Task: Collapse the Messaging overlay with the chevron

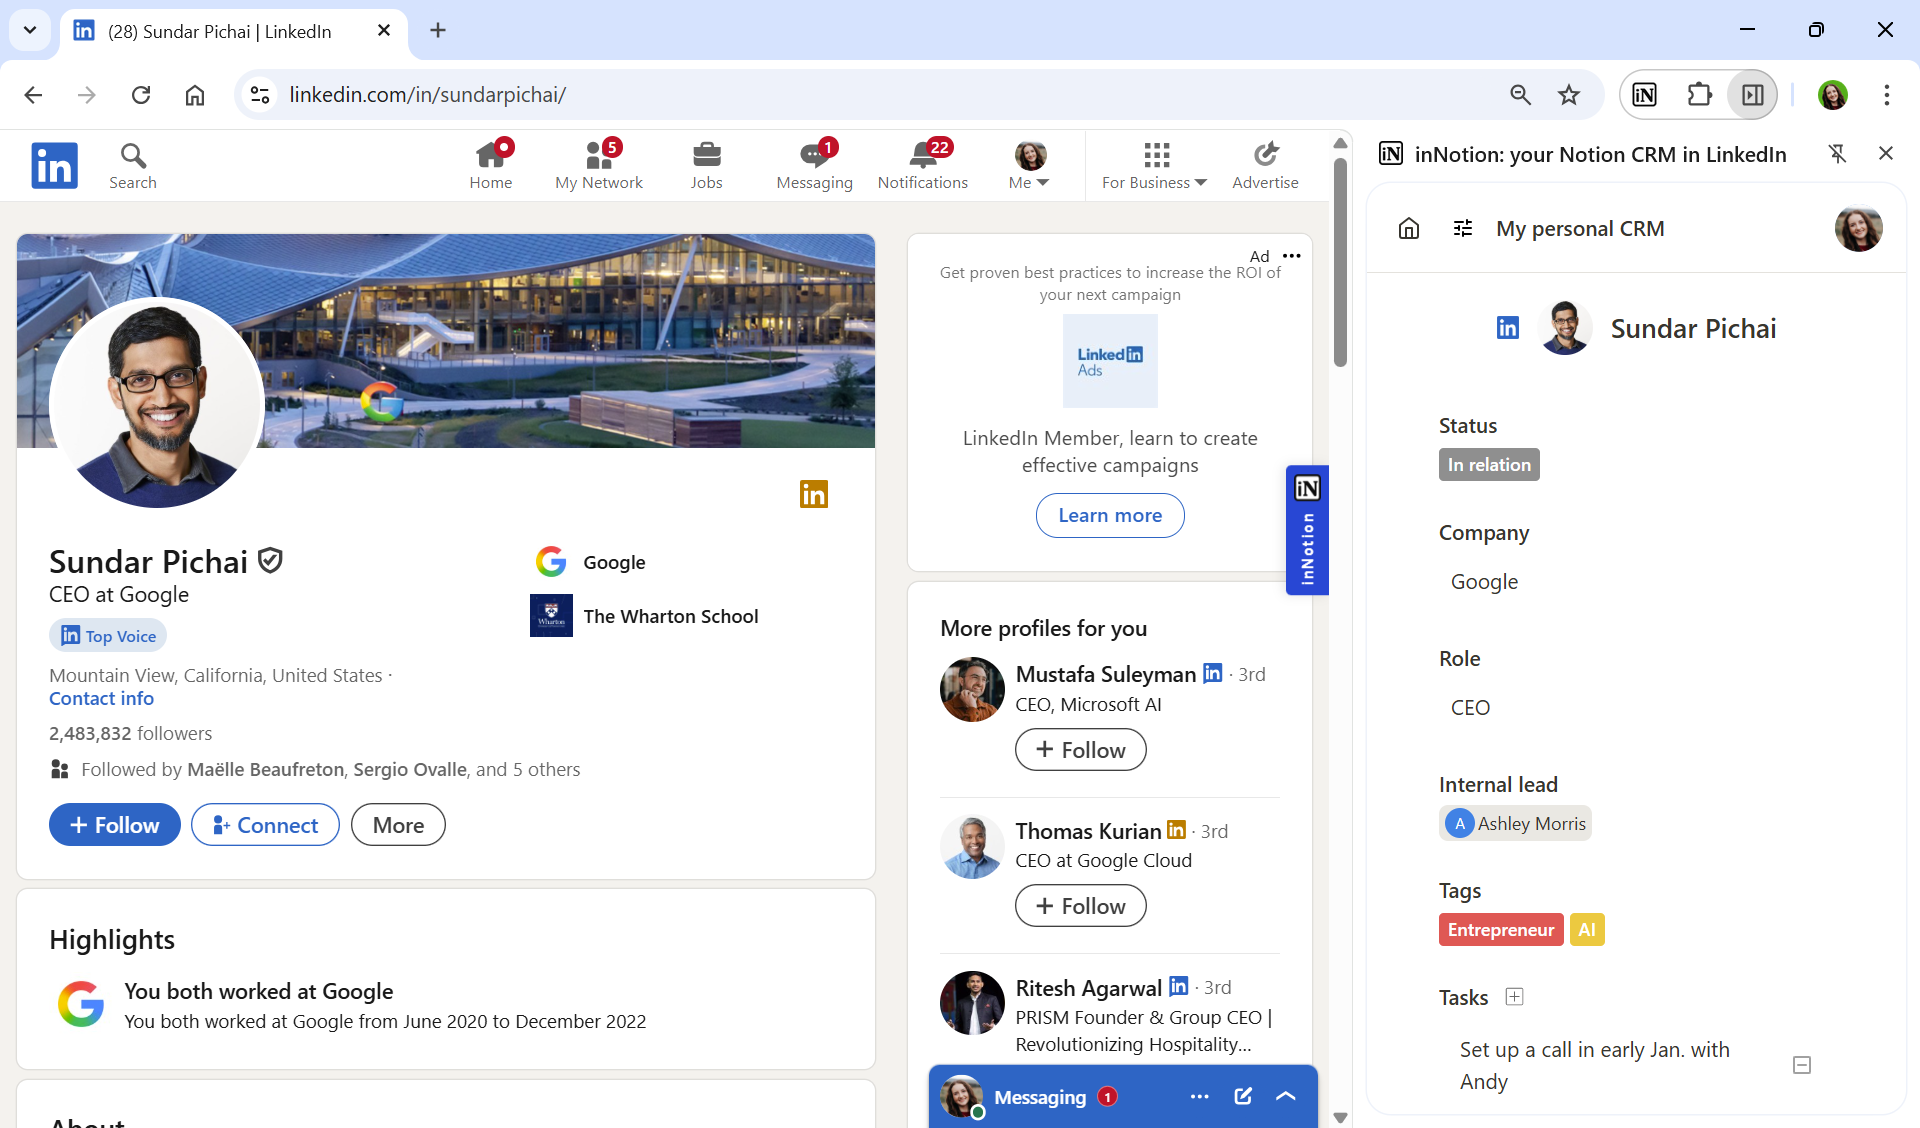Action: (1285, 1096)
